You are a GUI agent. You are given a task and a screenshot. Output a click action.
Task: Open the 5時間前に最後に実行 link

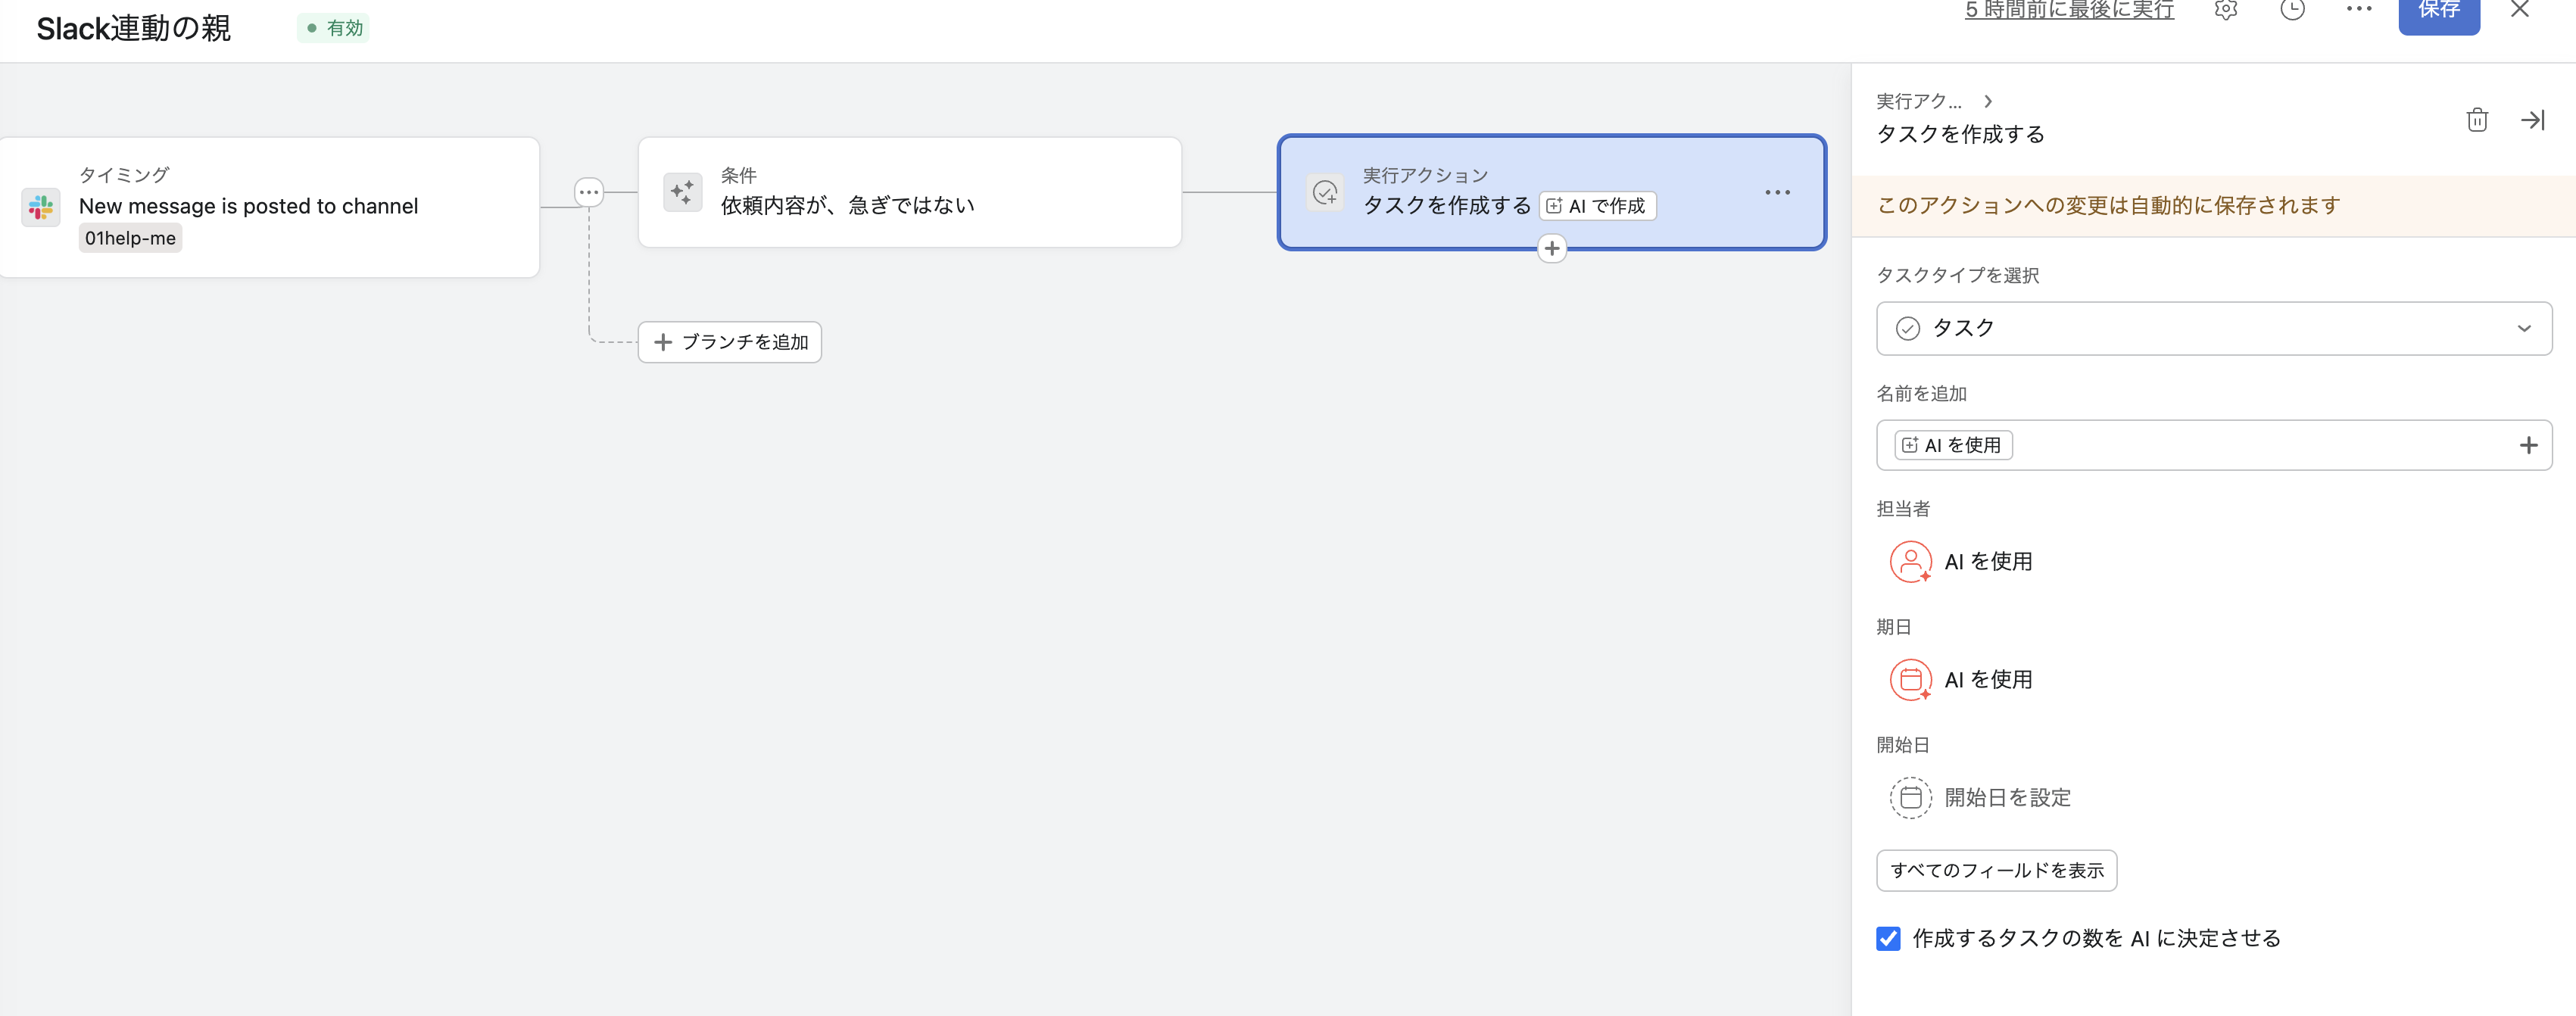click(2068, 11)
